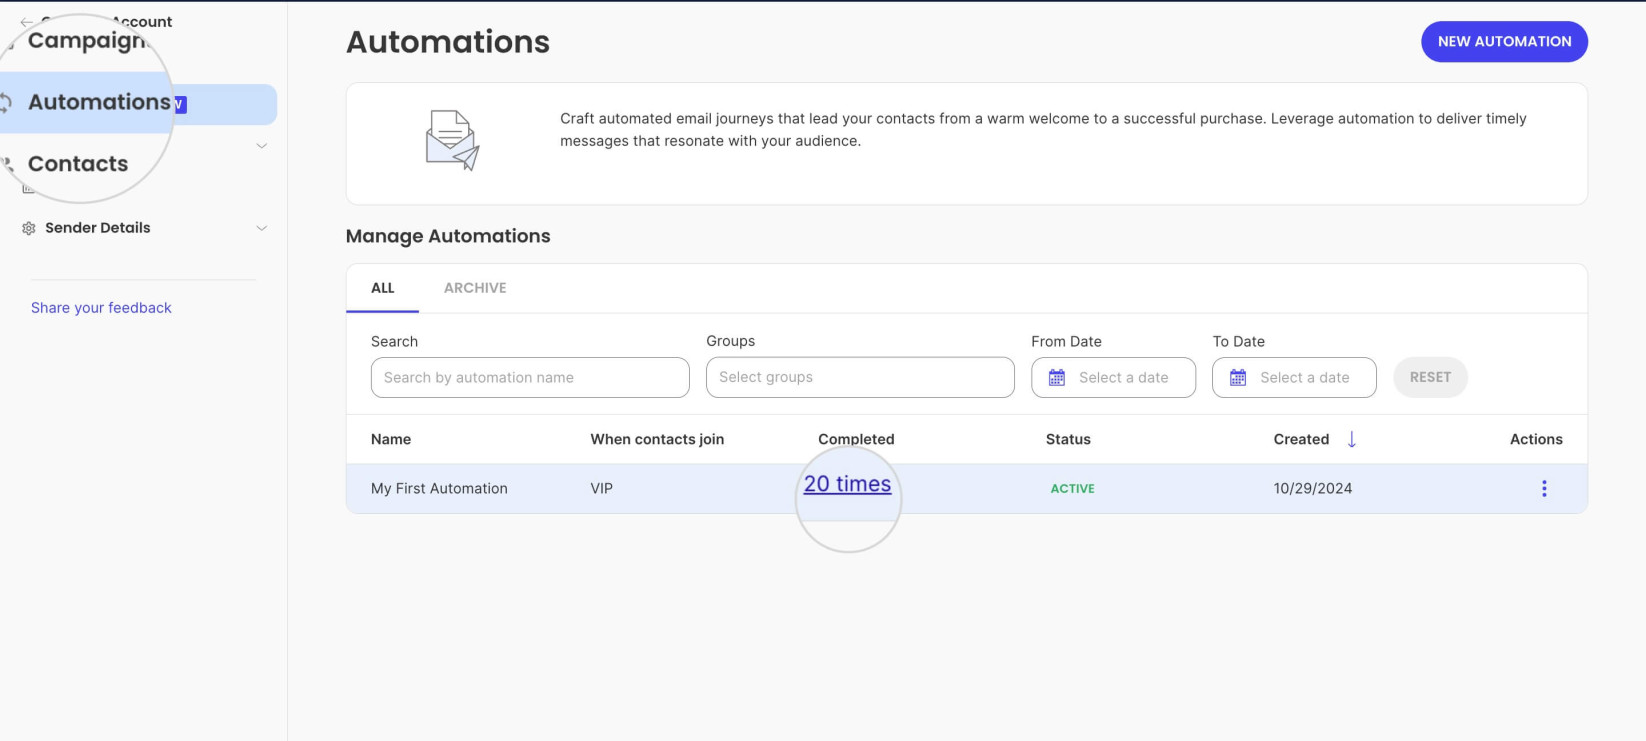Click the Name column header
1646x741 pixels.
click(391, 439)
